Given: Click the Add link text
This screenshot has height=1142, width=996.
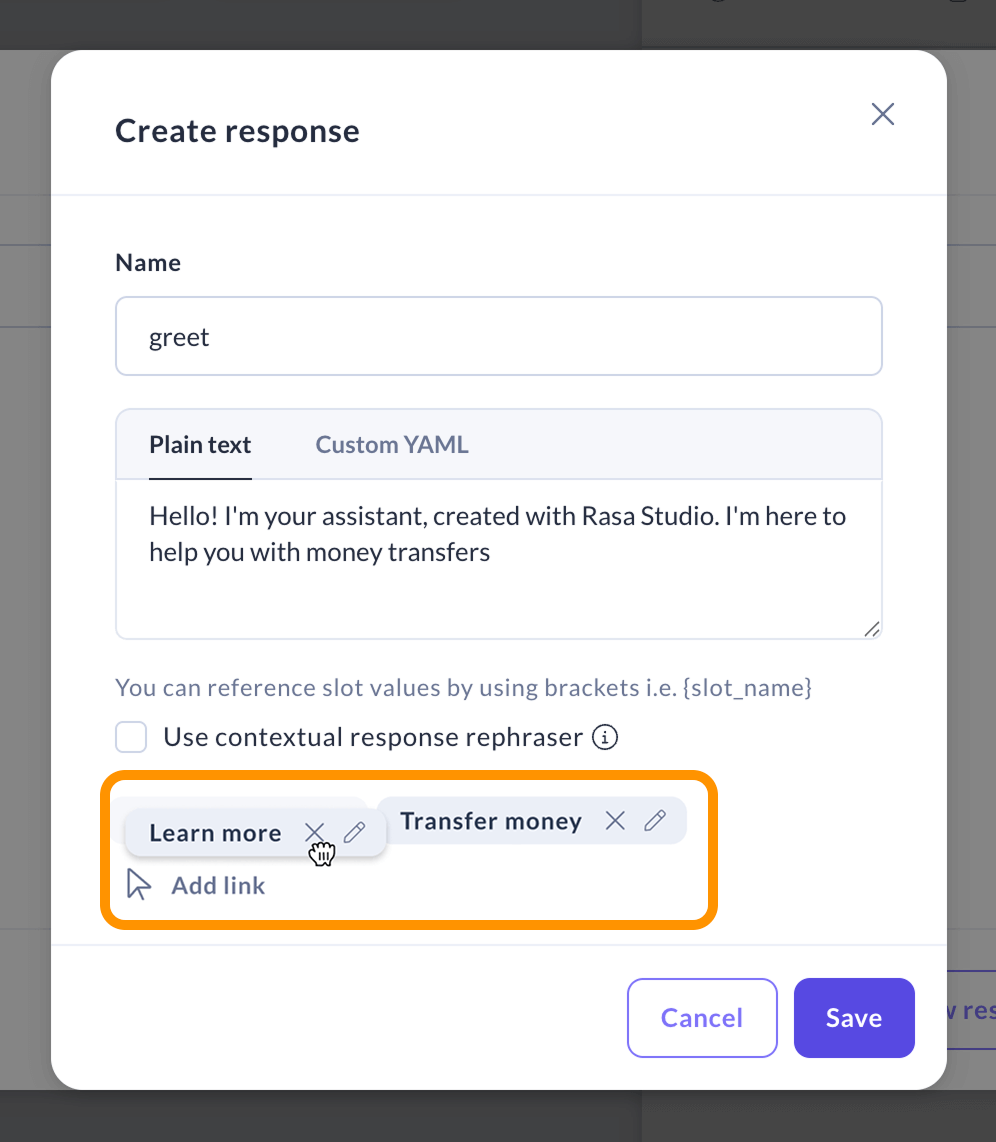Looking at the screenshot, I should coord(218,885).
